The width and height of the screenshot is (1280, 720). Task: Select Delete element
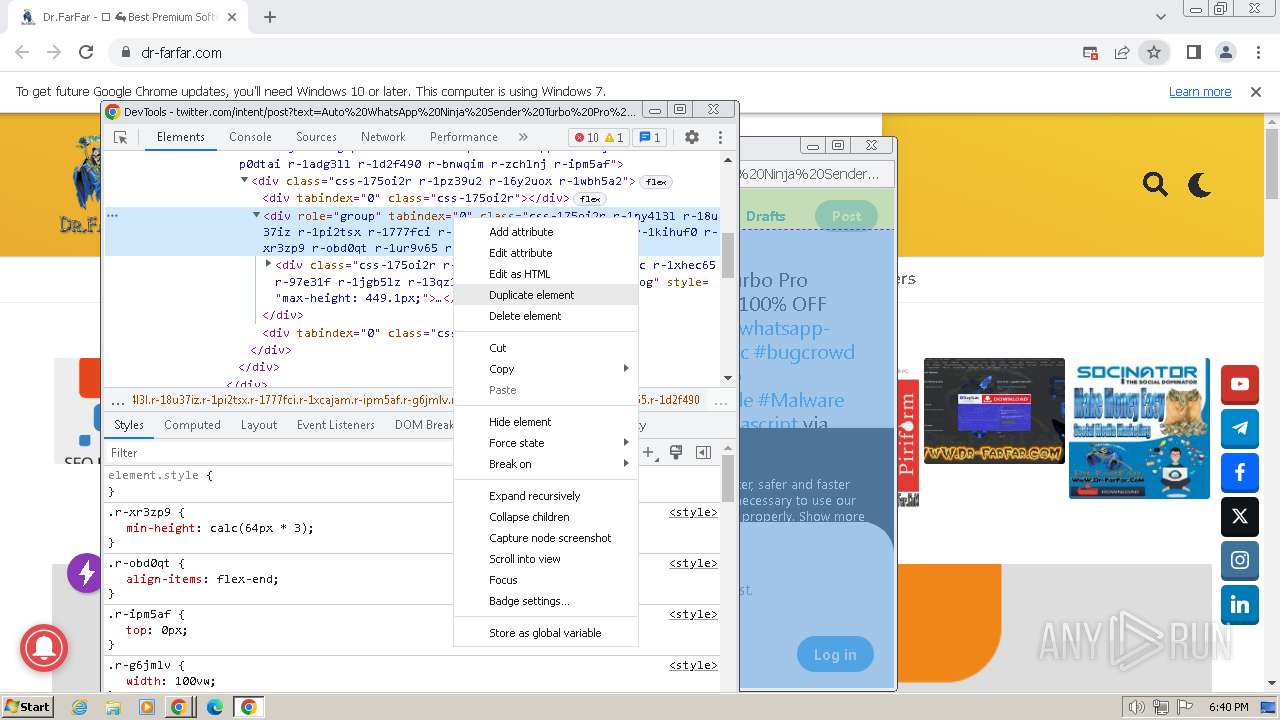[546, 316]
